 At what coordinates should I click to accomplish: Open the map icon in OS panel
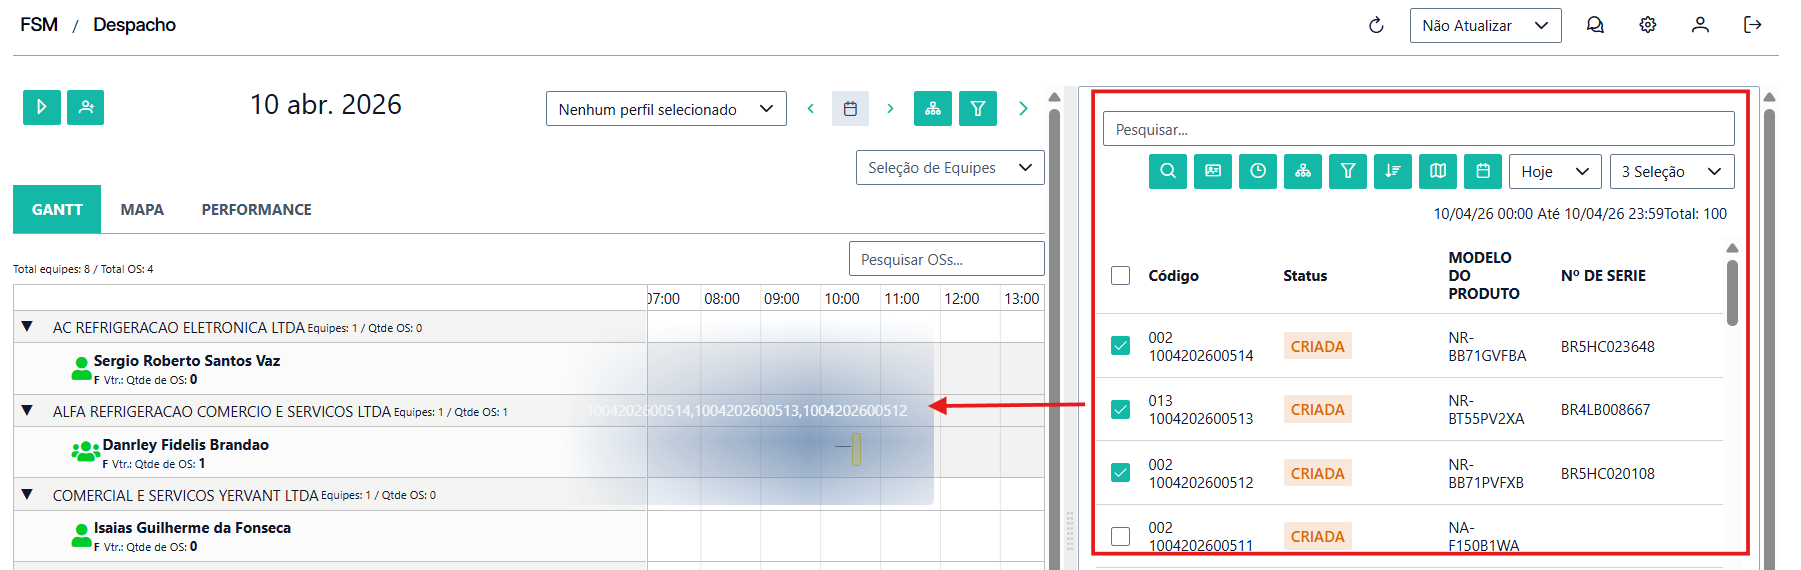[x=1438, y=171]
